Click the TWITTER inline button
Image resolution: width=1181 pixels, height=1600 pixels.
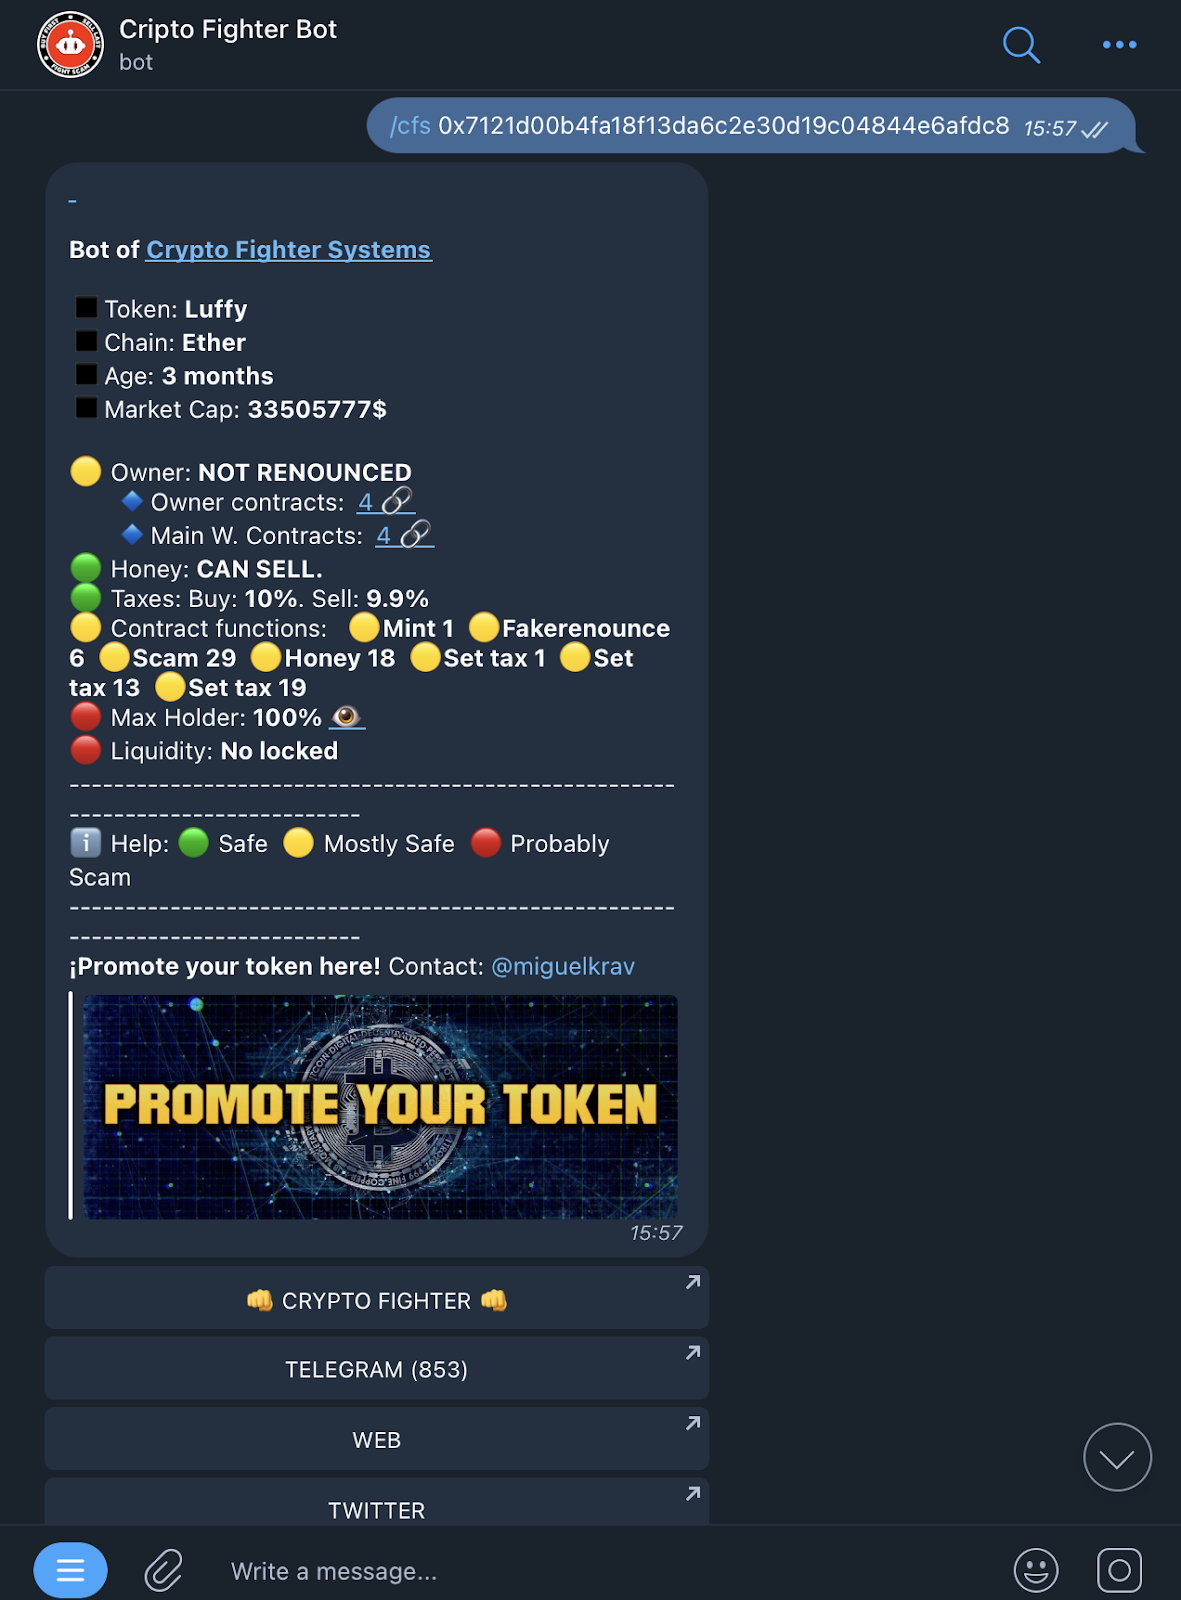tap(377, 1502)
